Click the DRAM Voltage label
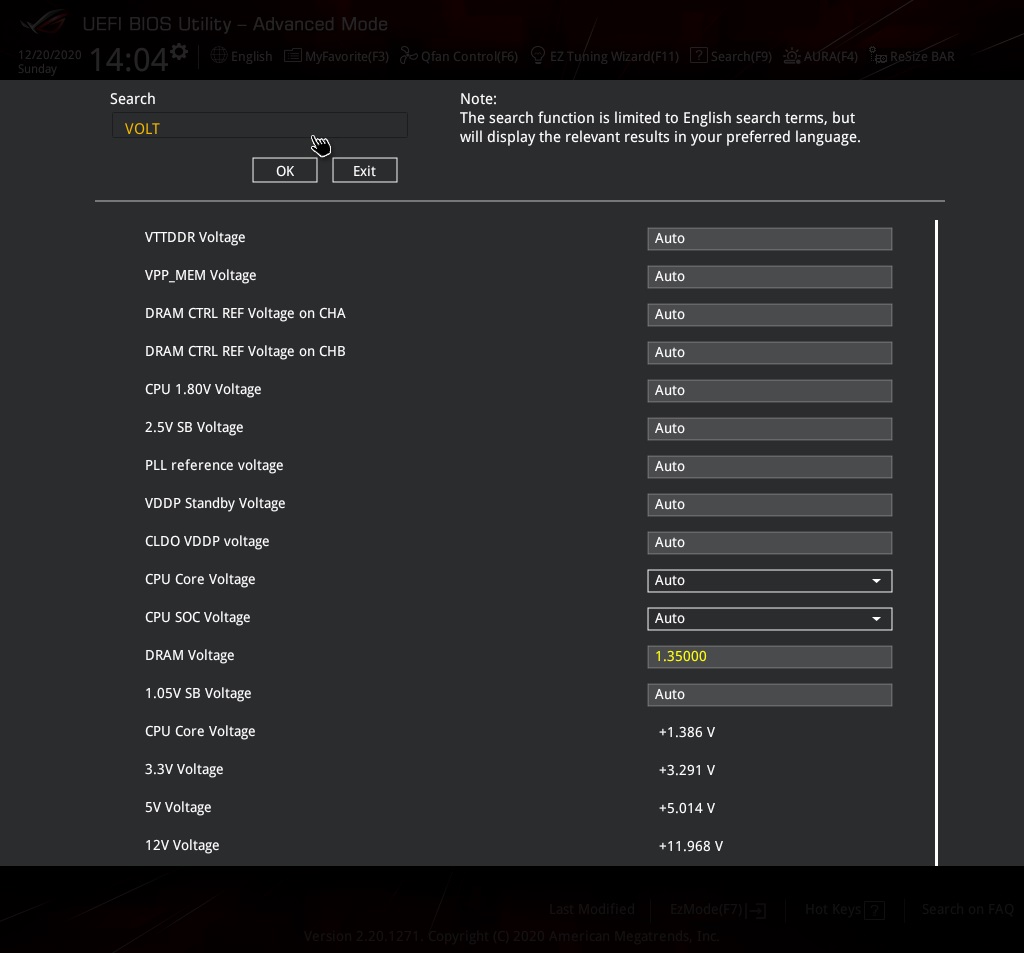 [x=189, y=656]
